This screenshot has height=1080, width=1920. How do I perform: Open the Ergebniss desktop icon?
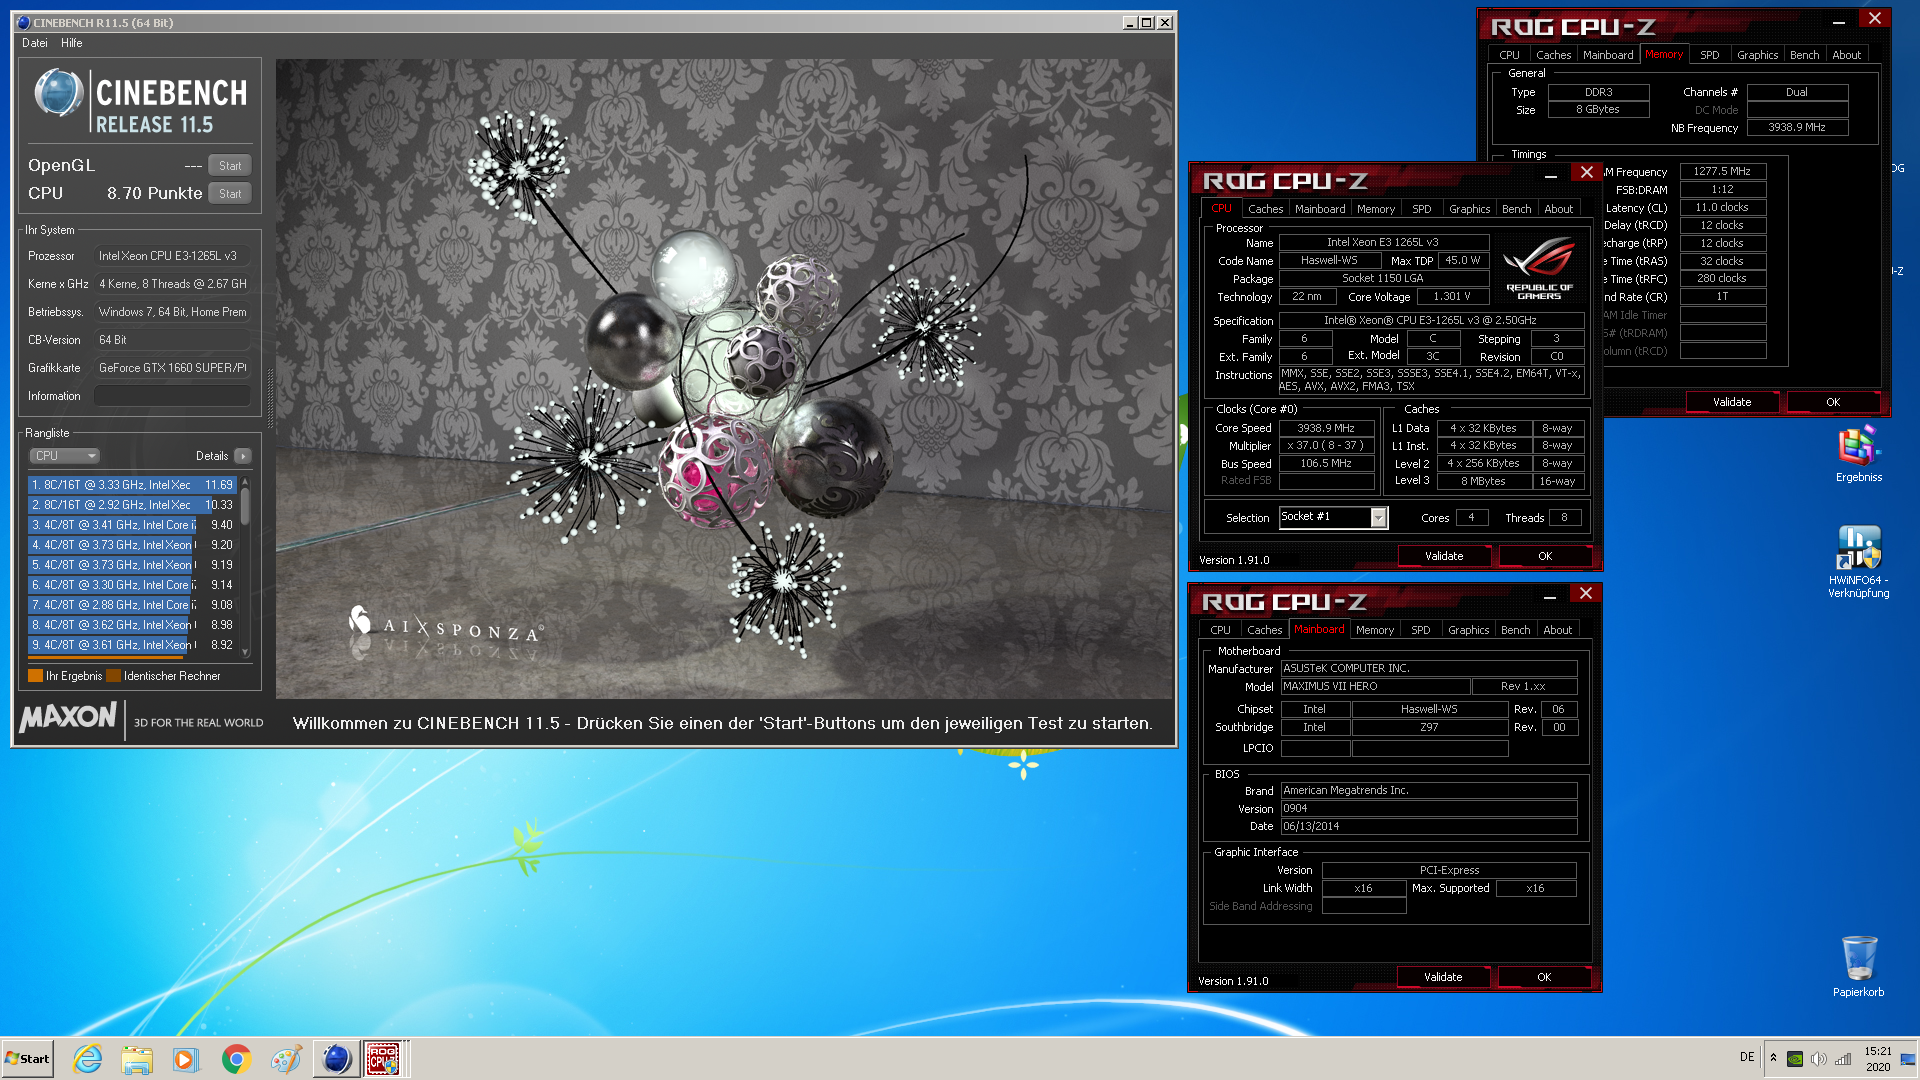[1859, 455]
